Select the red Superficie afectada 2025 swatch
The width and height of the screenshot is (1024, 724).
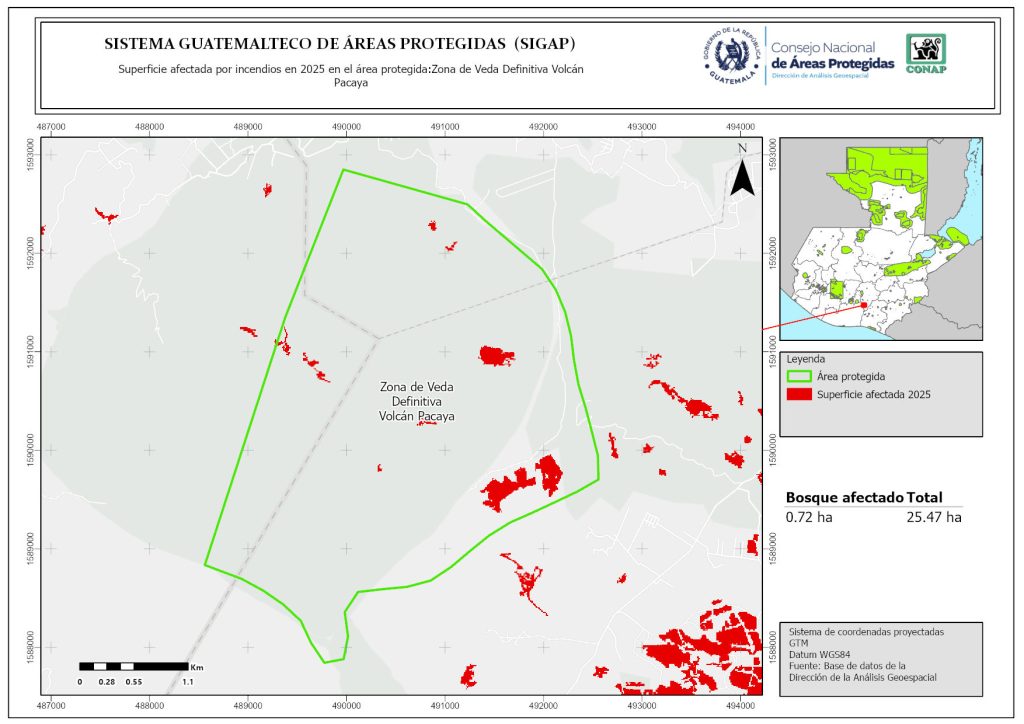coord(799,395)
